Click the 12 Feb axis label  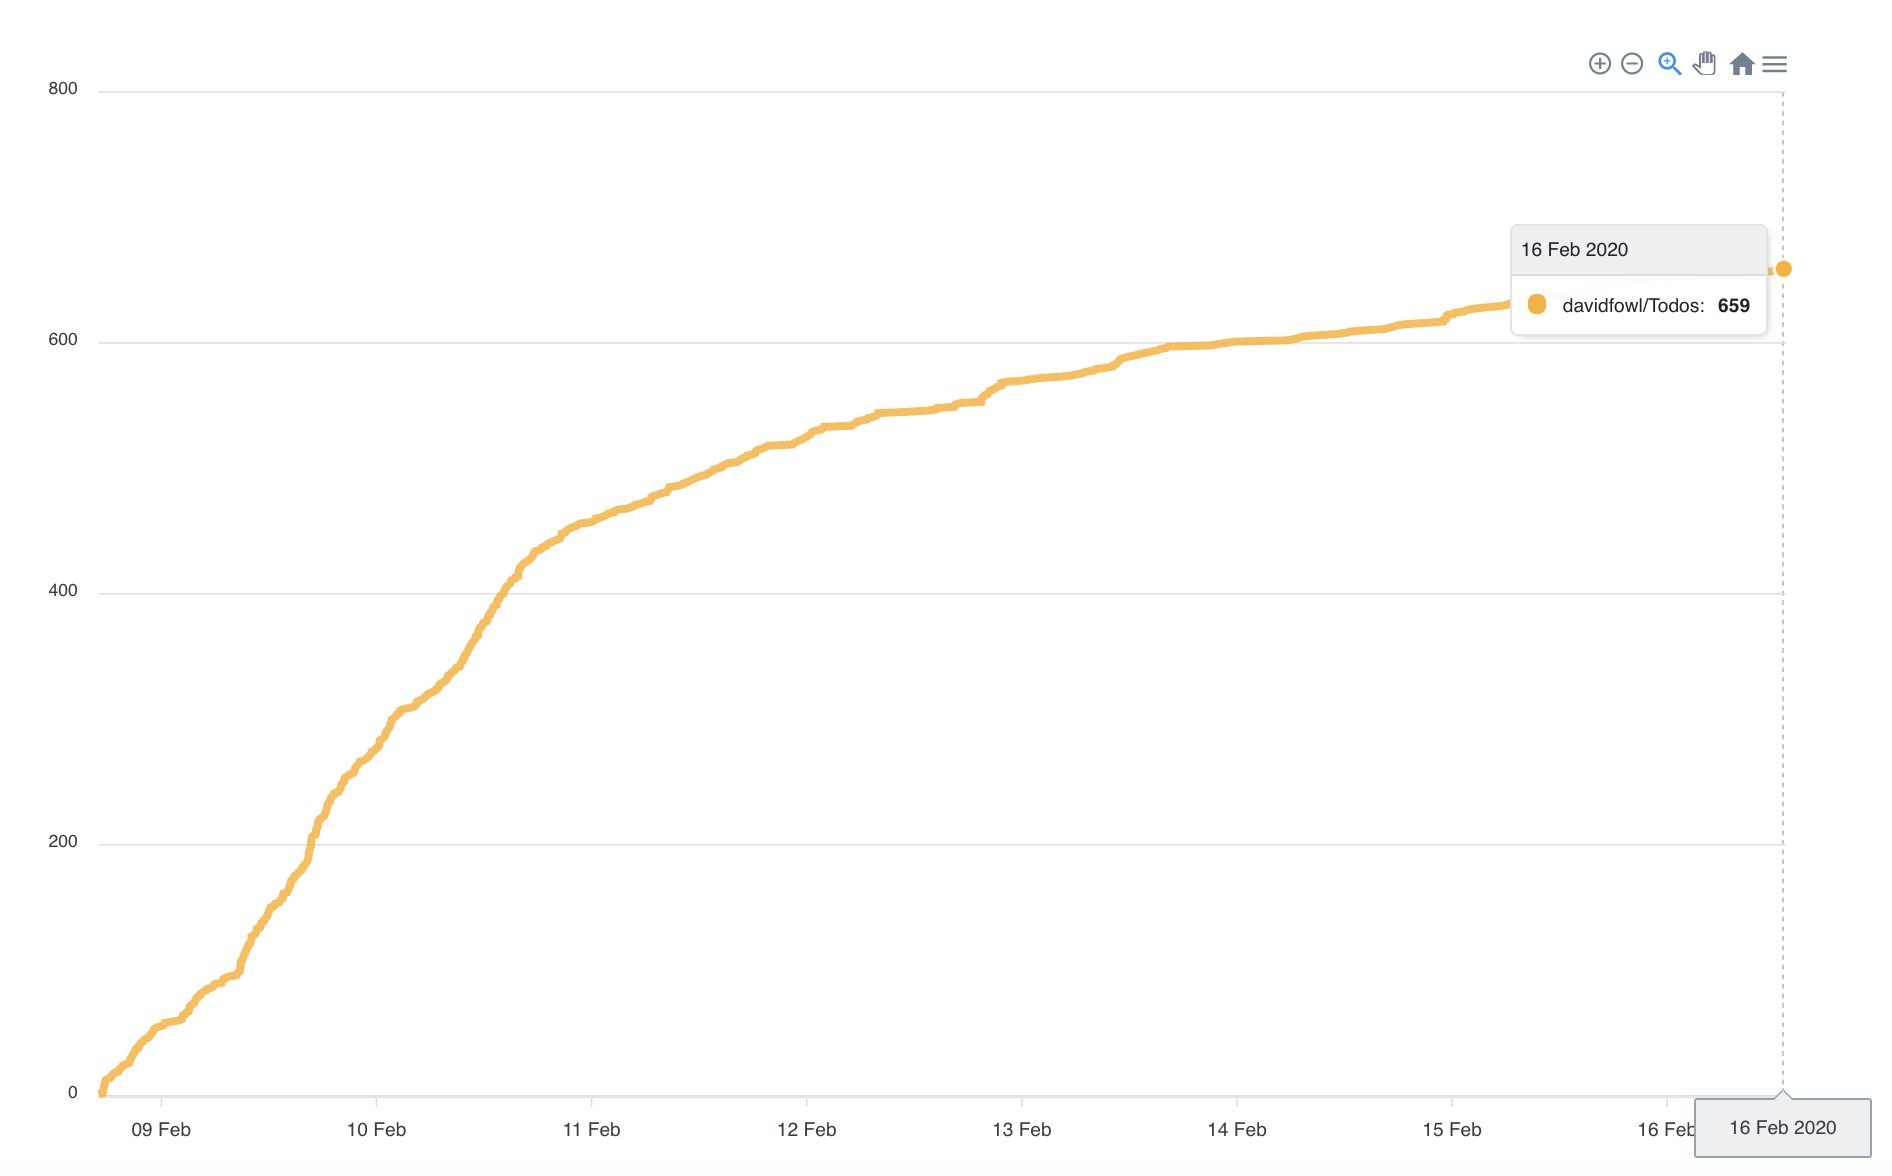coord(806,1129)
